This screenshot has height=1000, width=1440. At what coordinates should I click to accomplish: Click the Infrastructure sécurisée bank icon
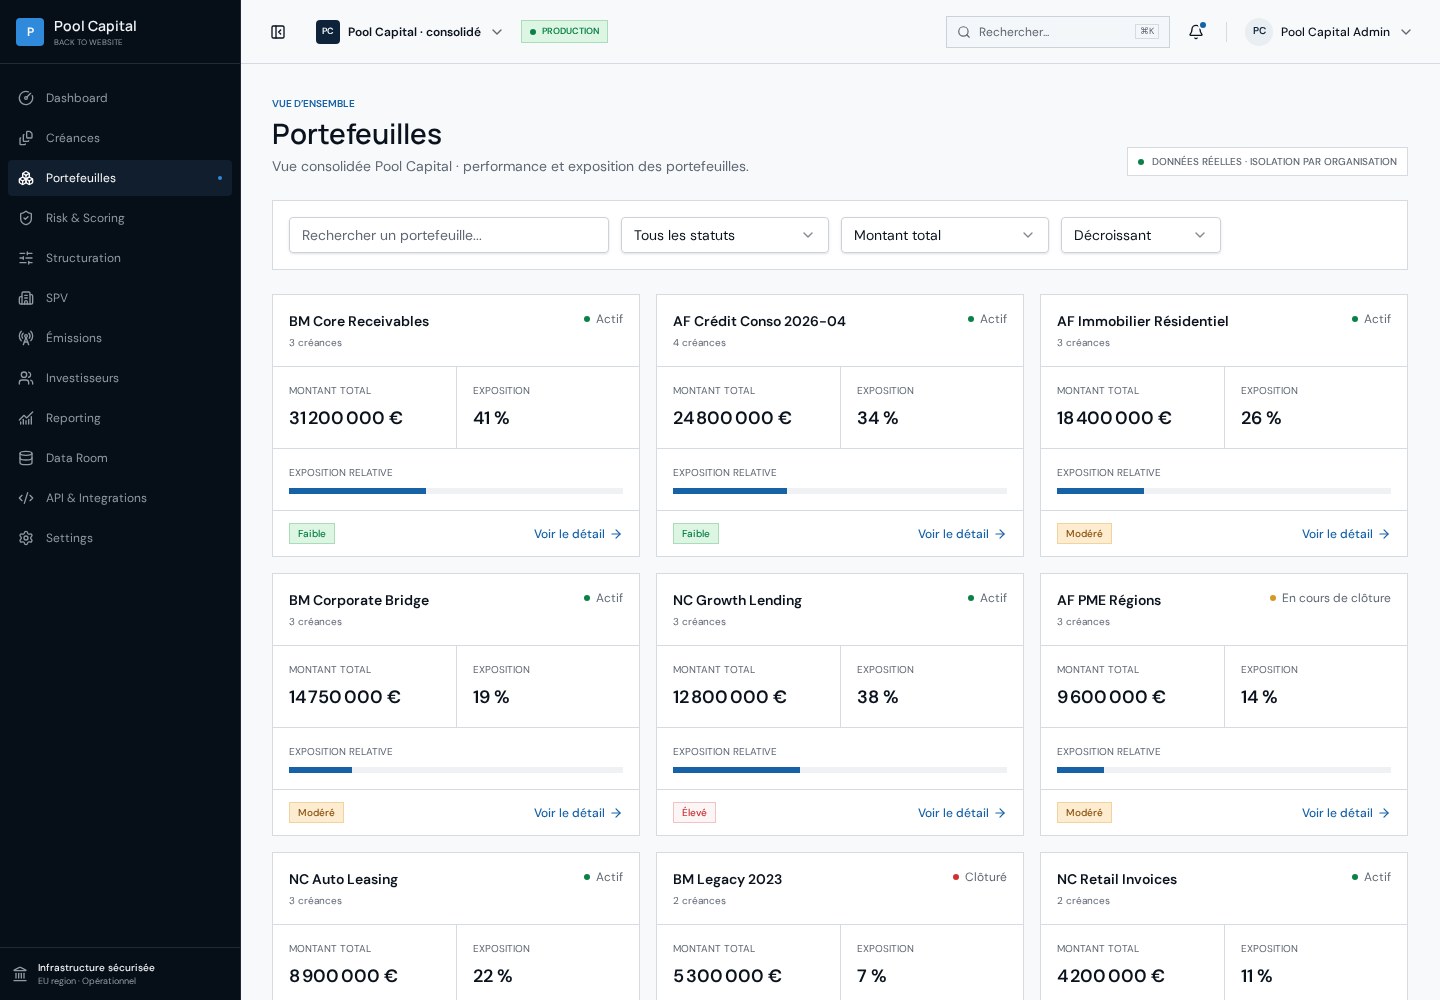20,974
